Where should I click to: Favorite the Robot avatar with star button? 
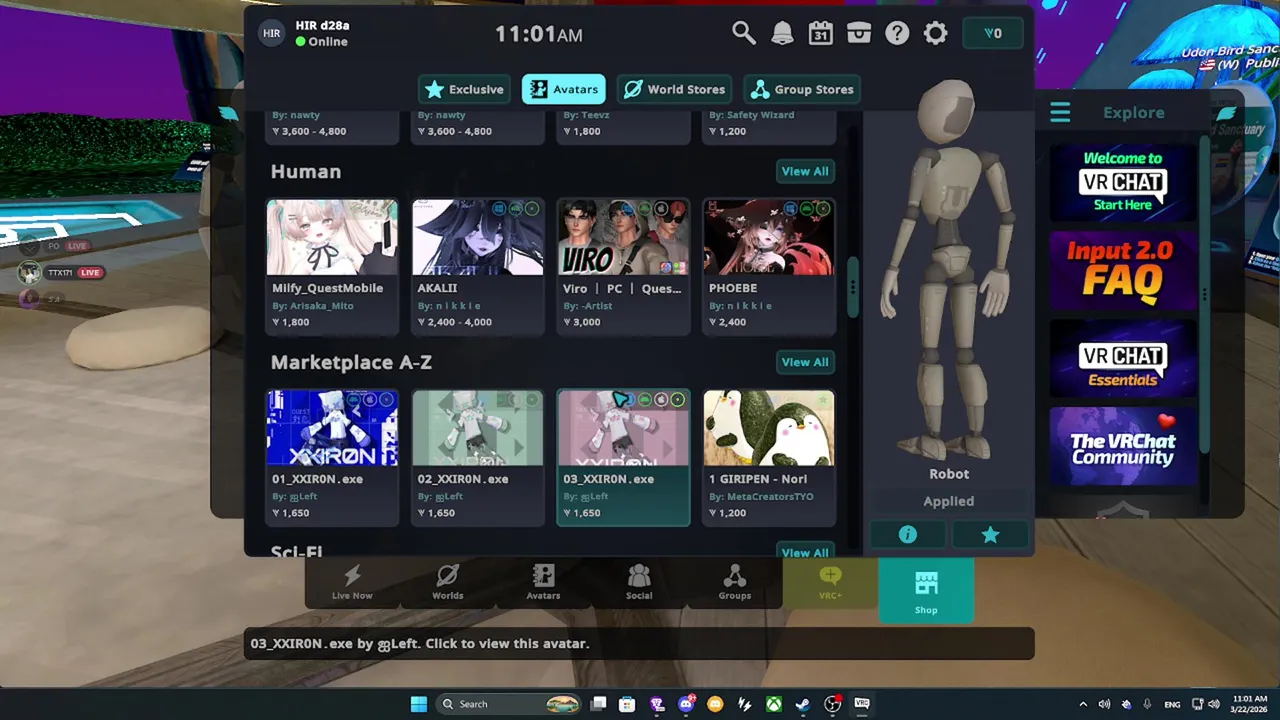[990, 535]
